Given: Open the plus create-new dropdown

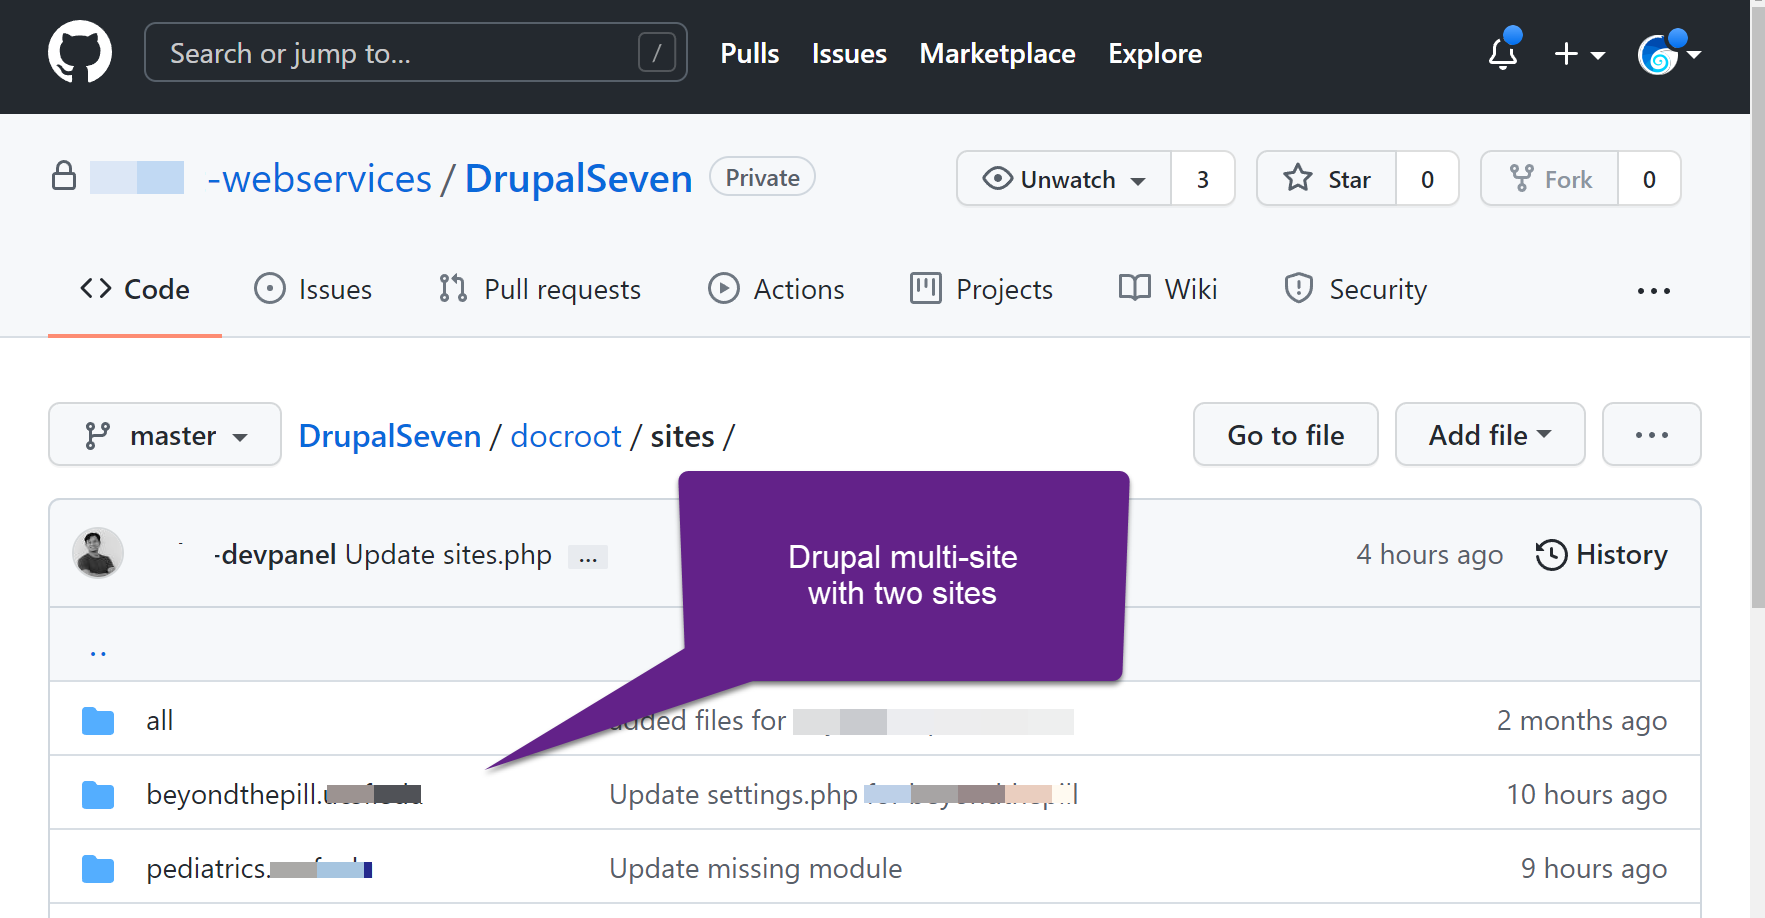Looking at the screenshot, I should point(1579,54).
